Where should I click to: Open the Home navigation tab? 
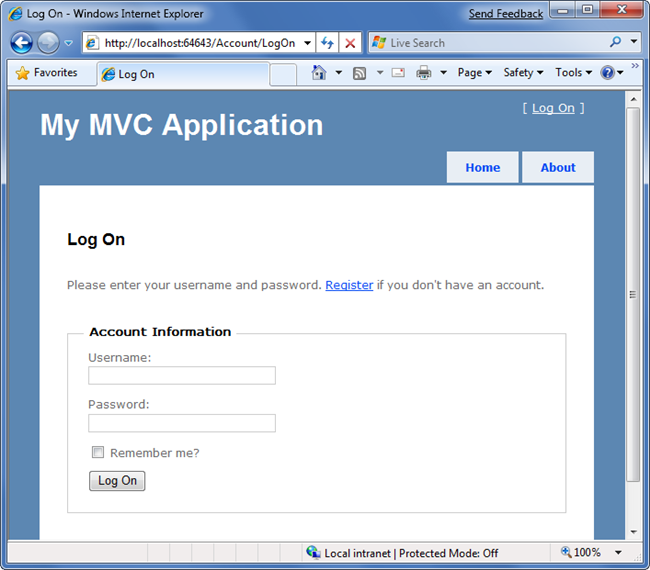click(x=483, y=167)
